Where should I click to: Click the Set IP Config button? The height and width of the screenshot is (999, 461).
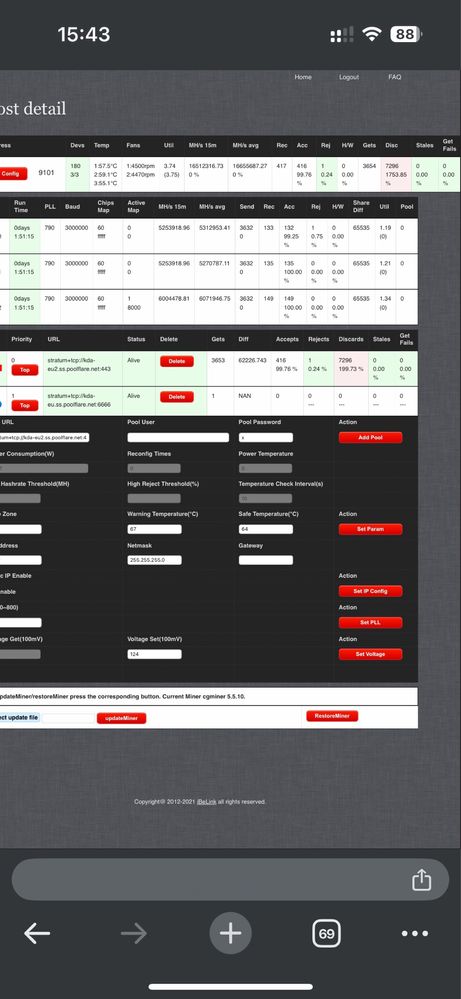(x=371, y=591)
